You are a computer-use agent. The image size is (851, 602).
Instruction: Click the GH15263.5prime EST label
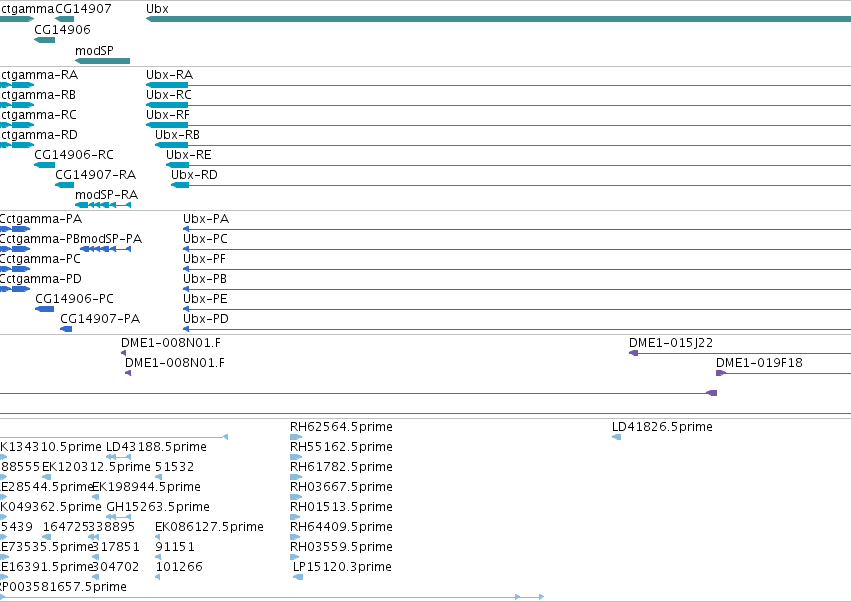(158, 507)
